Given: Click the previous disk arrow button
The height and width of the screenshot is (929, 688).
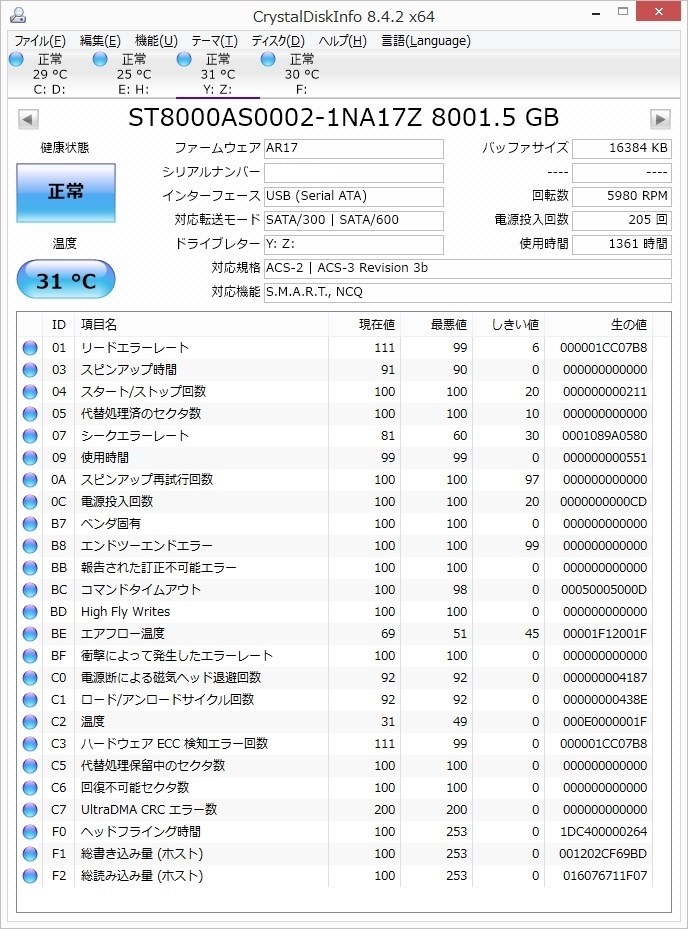Looking at the screenshot, I should (28, 119).
